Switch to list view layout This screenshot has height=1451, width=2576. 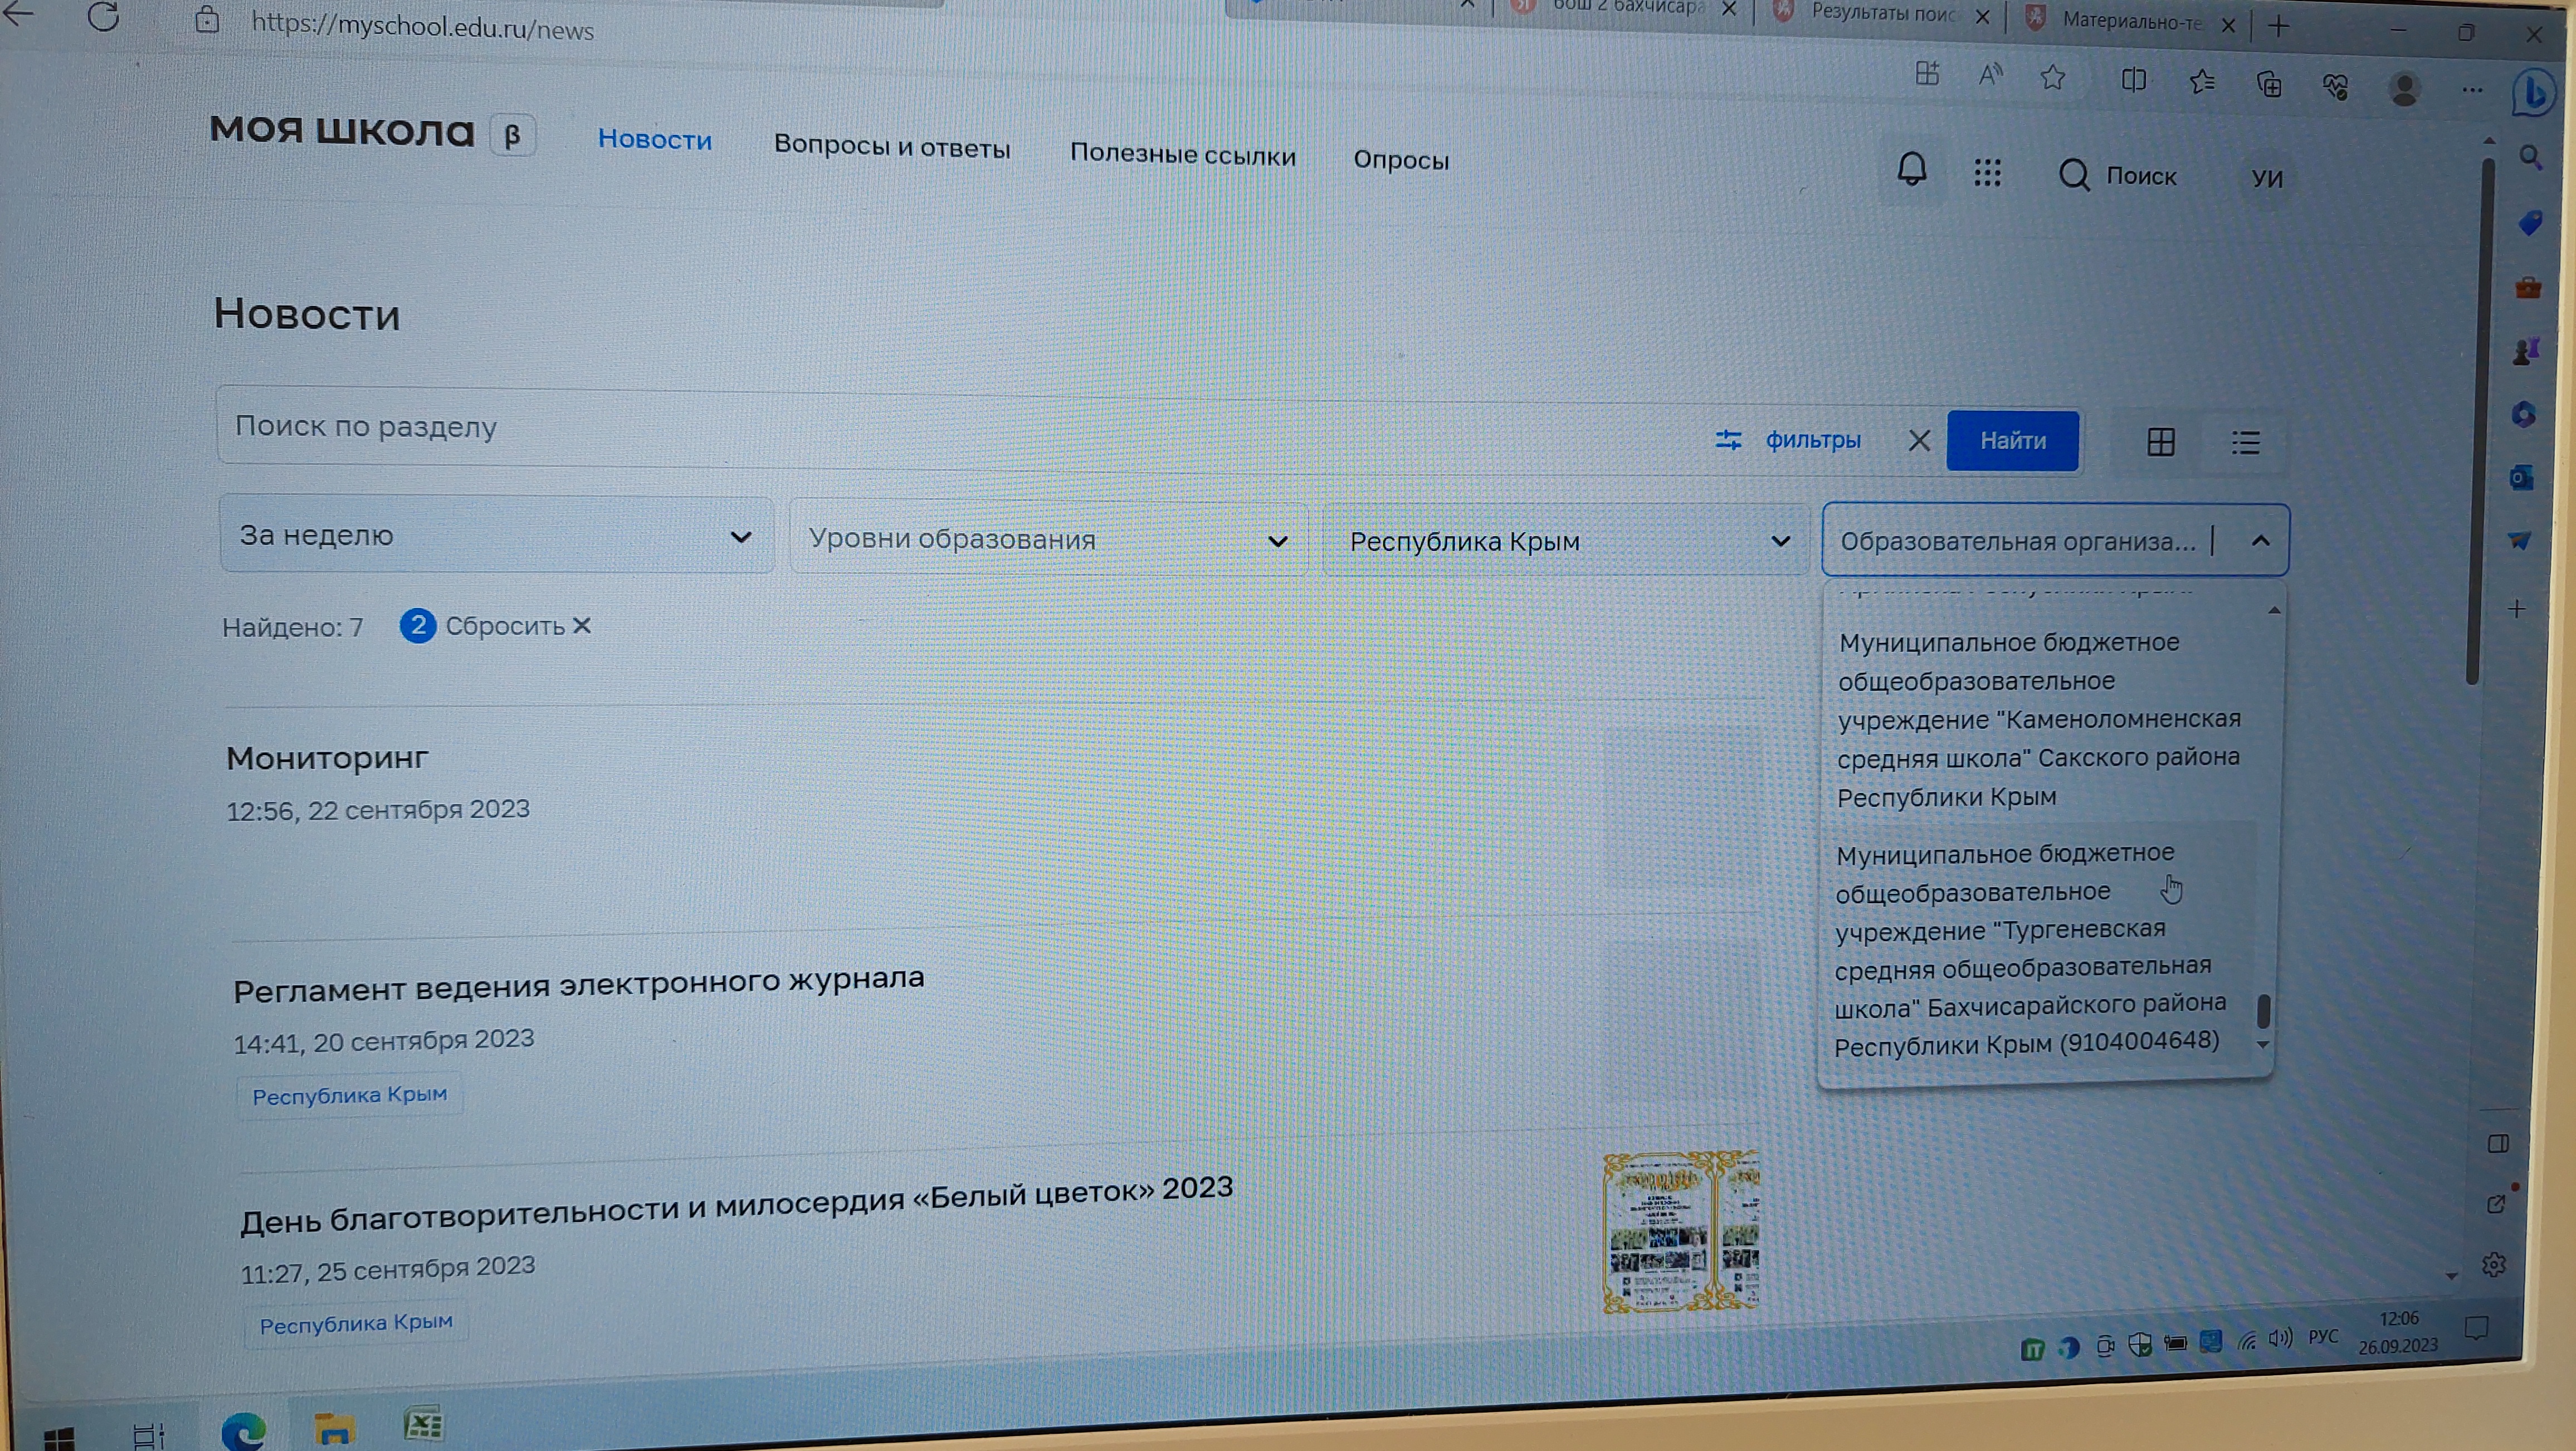tap(2245, 443)
